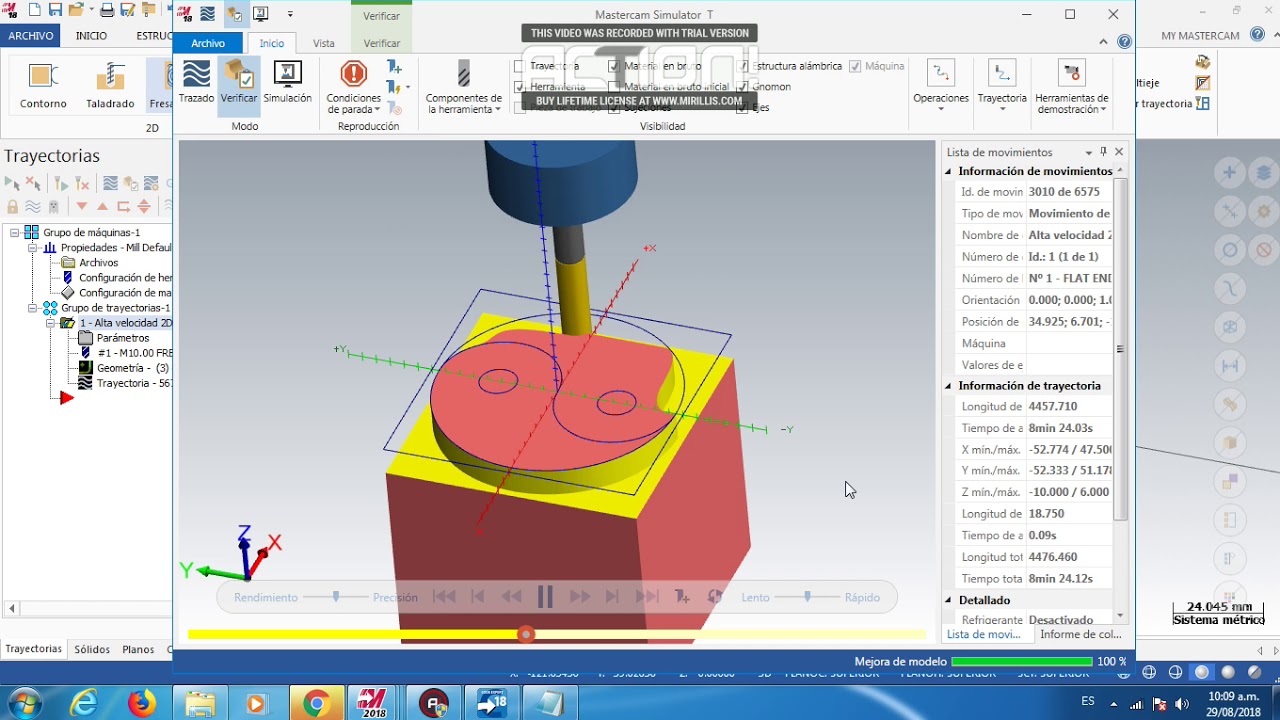Viewport: 1280px width, 720px height.
Task: Click MY MASTERCAM link
Action: [x=1200, y=36]
